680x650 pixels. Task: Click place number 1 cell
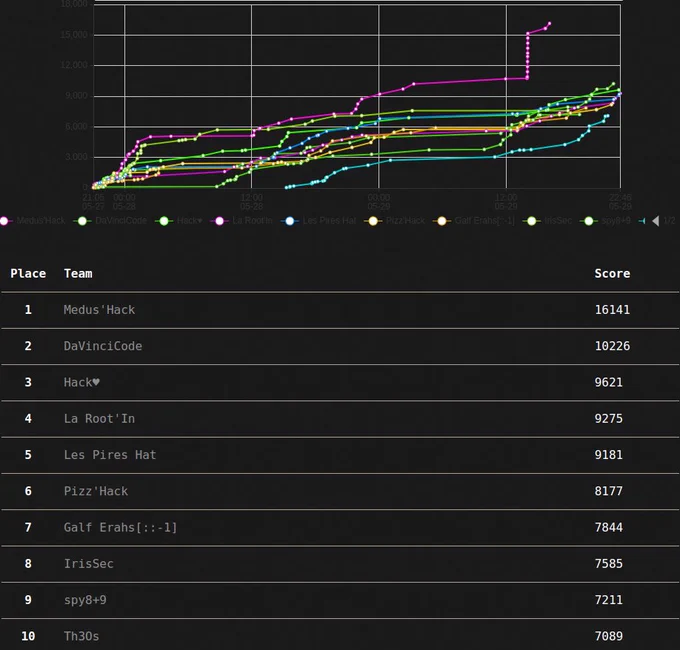[28, 310]
